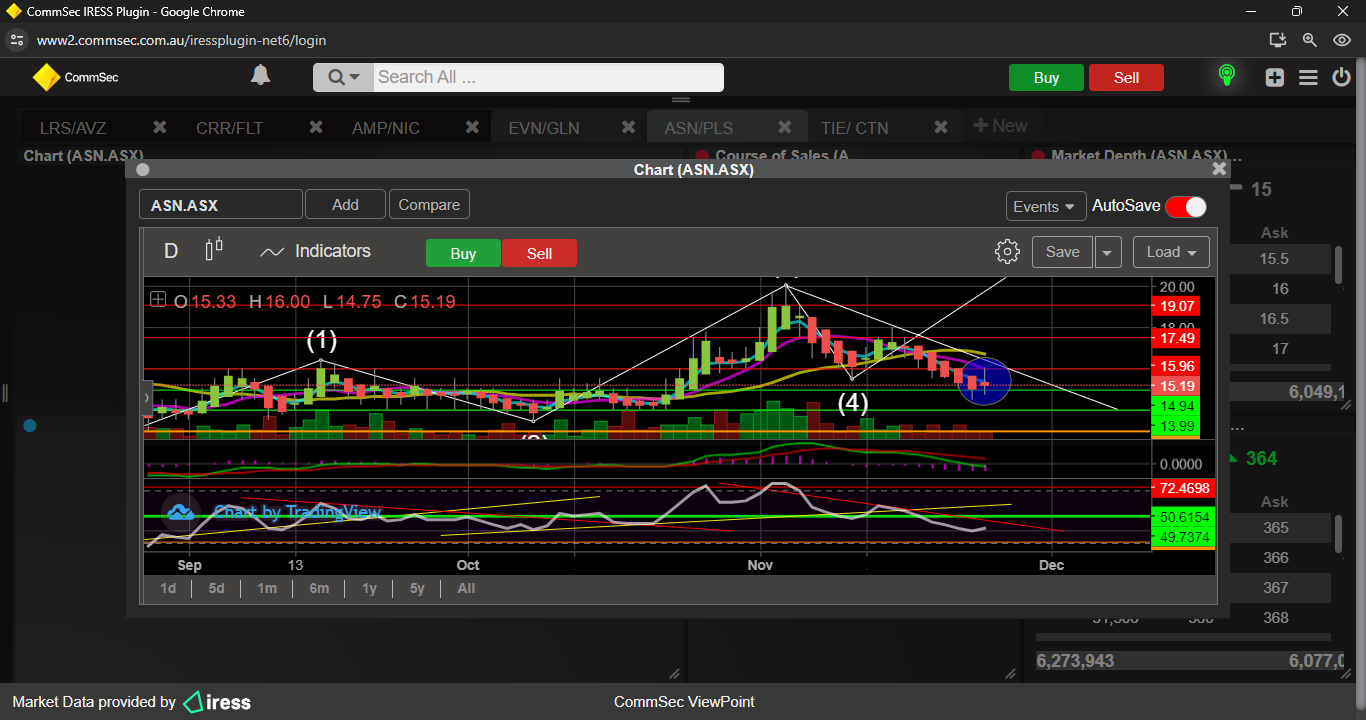Click the Compare button
This screenshot has height=720, width=1366.
click(x=429, y=205)
